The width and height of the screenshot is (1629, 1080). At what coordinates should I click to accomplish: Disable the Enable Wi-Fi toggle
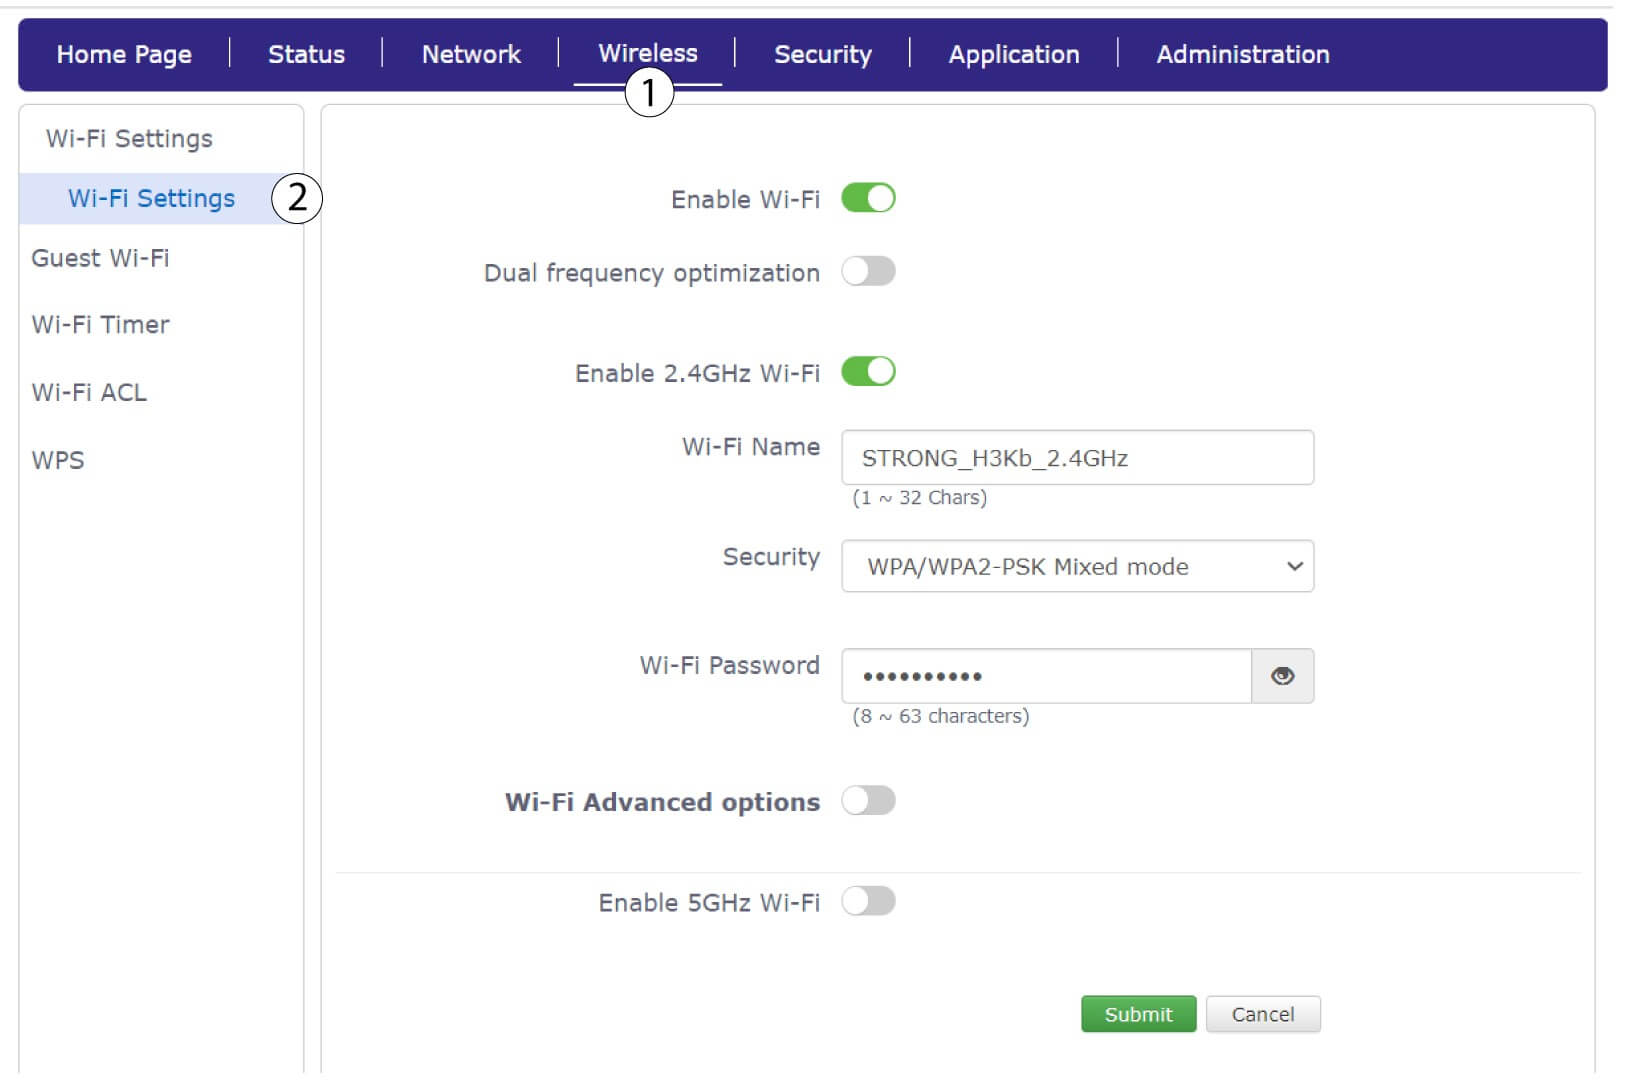(x=867, y=198)
